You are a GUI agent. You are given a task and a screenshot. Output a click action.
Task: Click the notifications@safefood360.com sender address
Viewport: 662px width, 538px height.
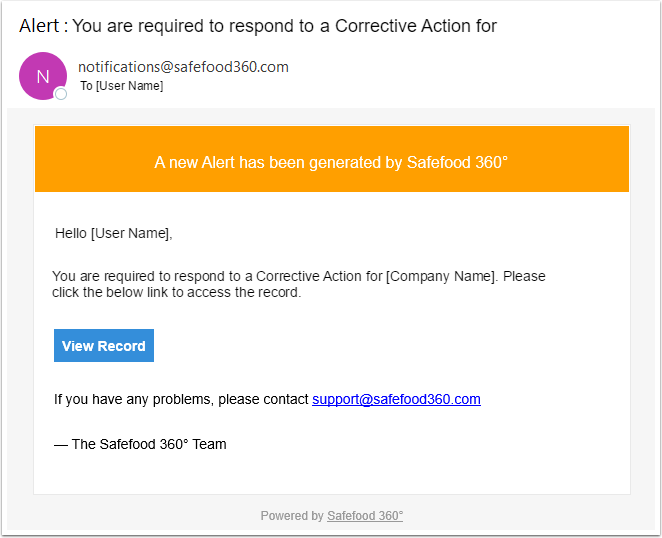point(183,67)
